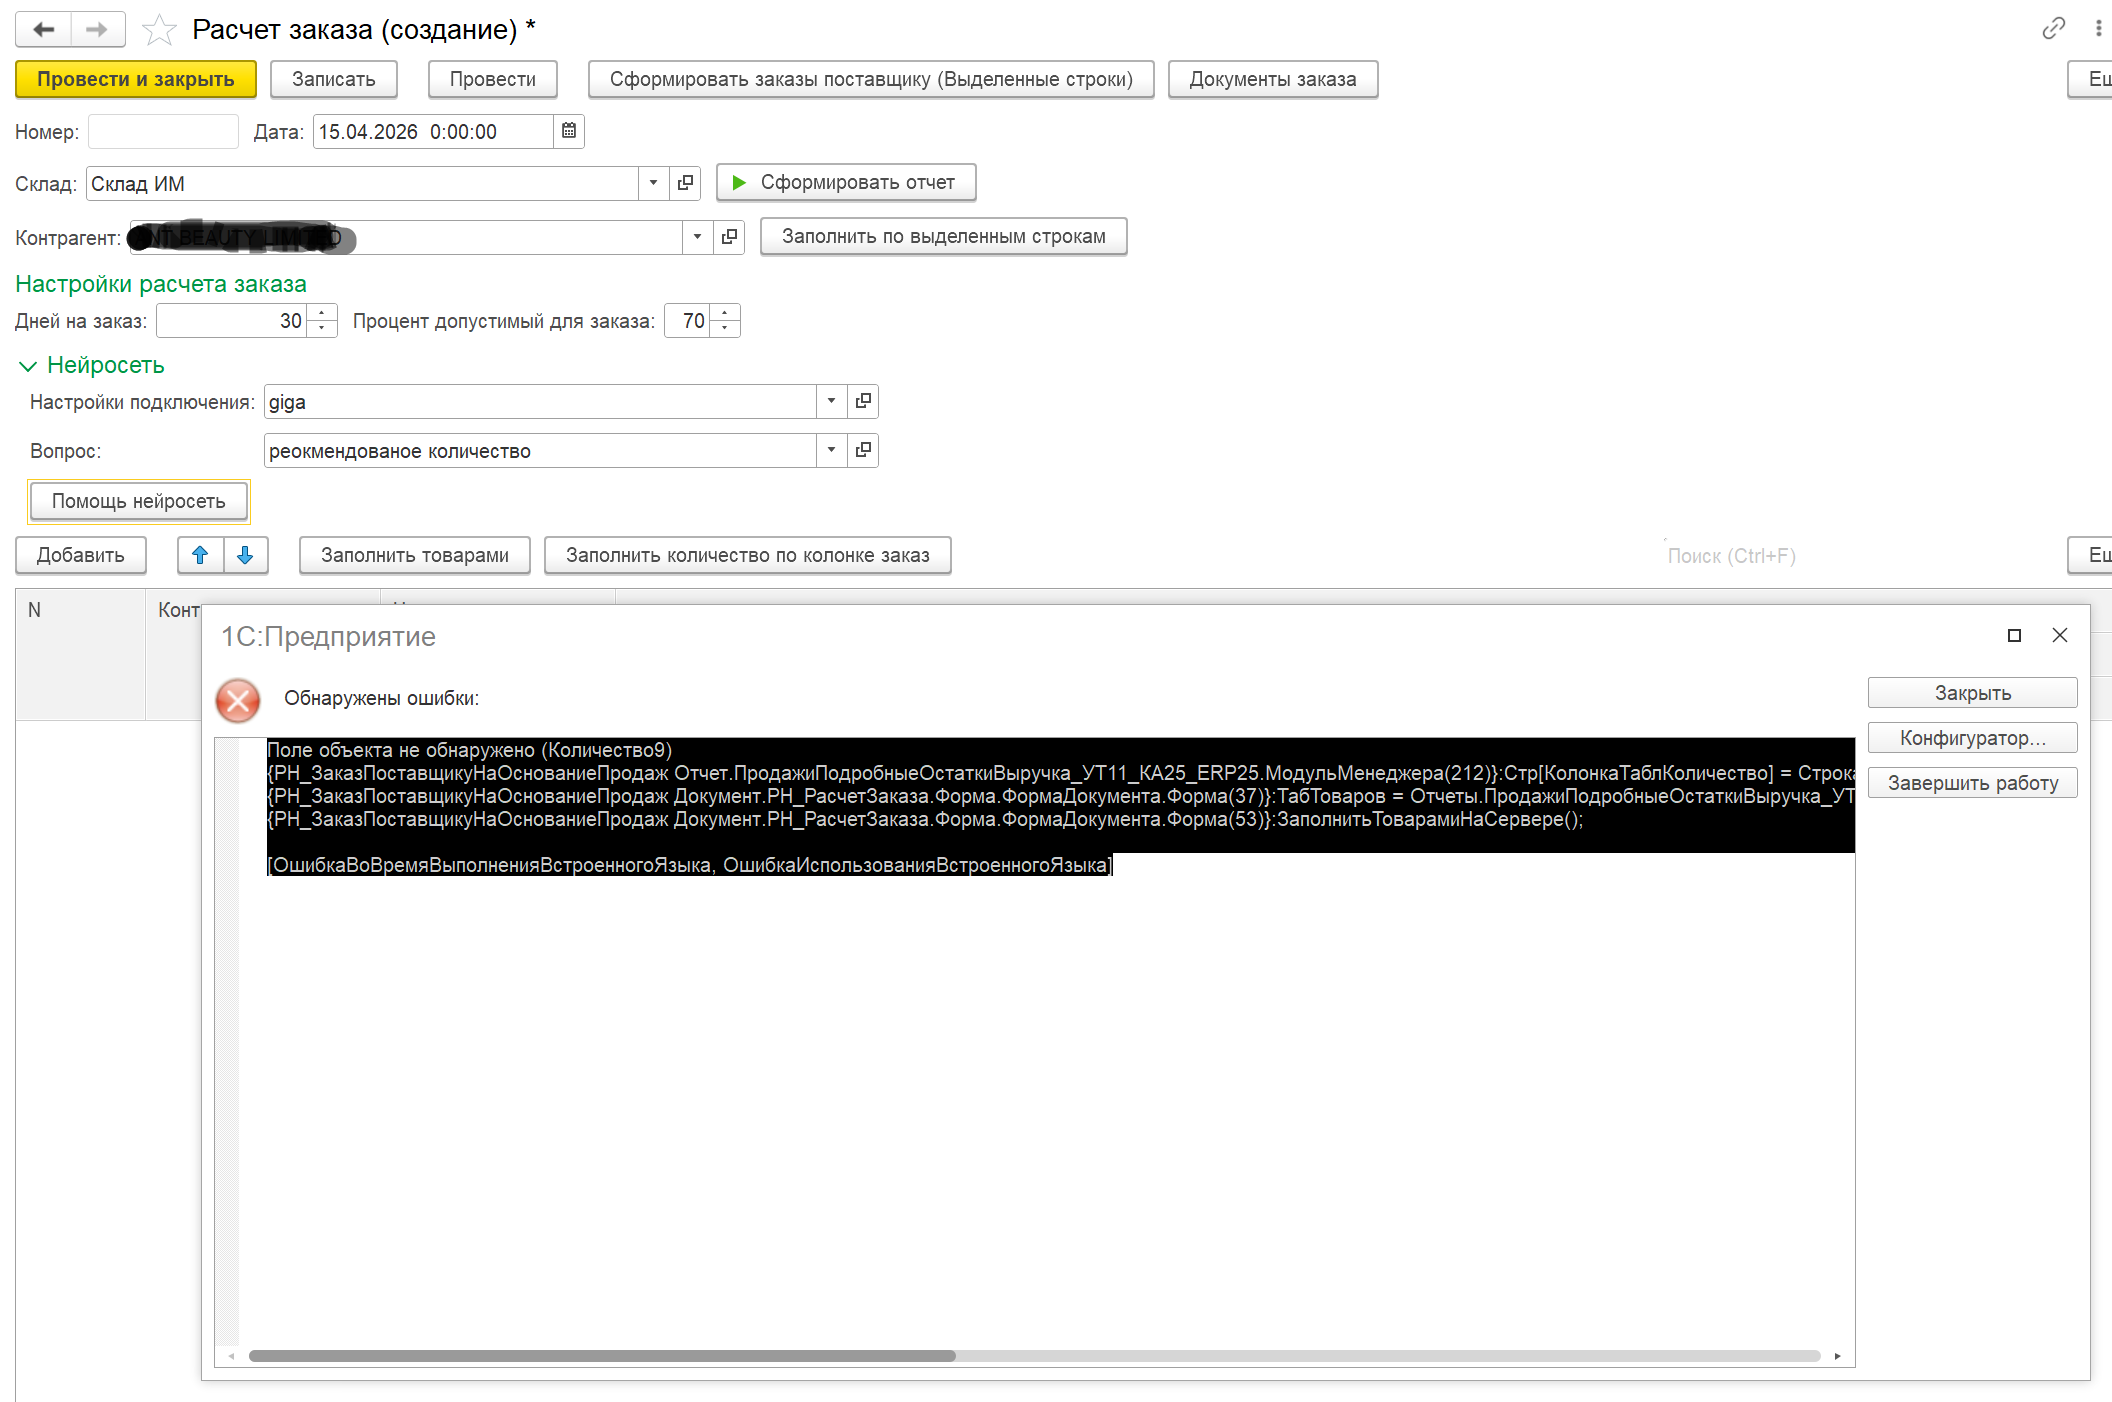Image resolution: width=2112 pixels, height=1402 pixels.
Task: Increase Дней на заказ value
Action: click(322, 314)
